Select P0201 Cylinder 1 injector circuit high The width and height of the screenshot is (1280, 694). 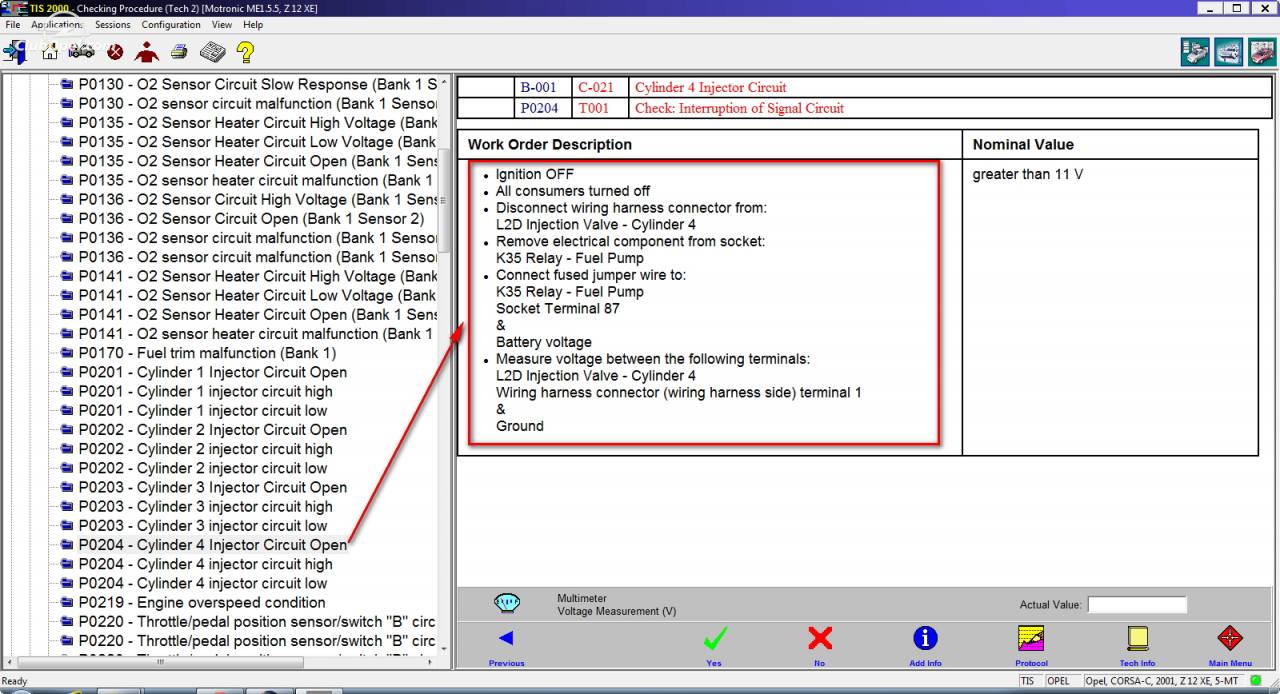click(205, 391)
